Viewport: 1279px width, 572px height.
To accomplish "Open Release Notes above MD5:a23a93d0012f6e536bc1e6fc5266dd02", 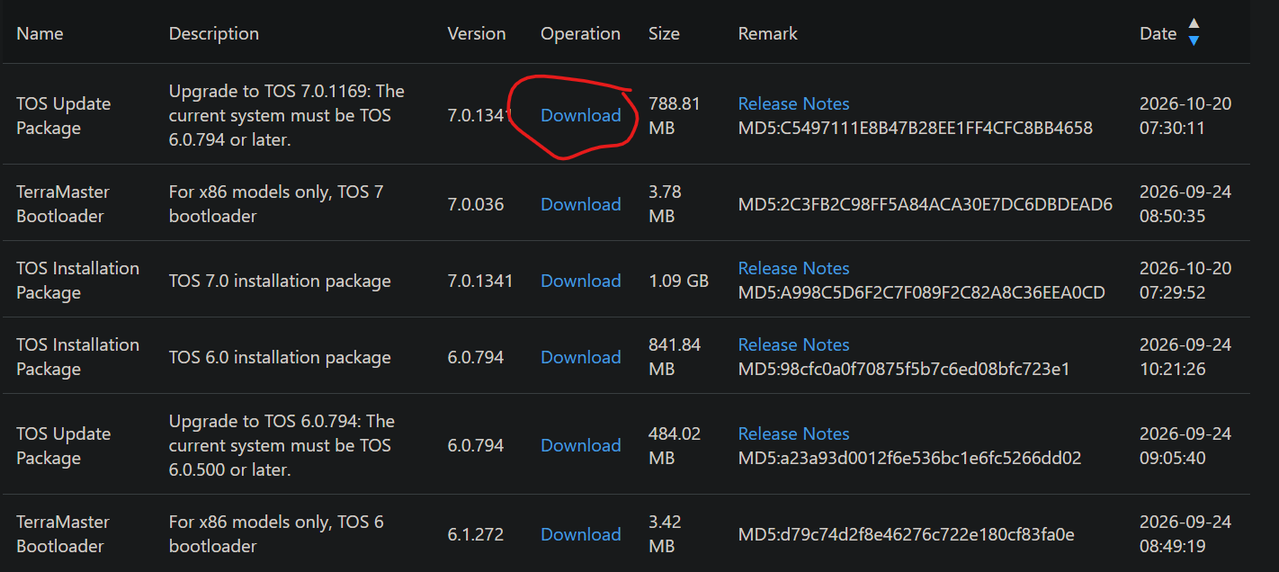I will pyautogui.click(x=794, y=433).
